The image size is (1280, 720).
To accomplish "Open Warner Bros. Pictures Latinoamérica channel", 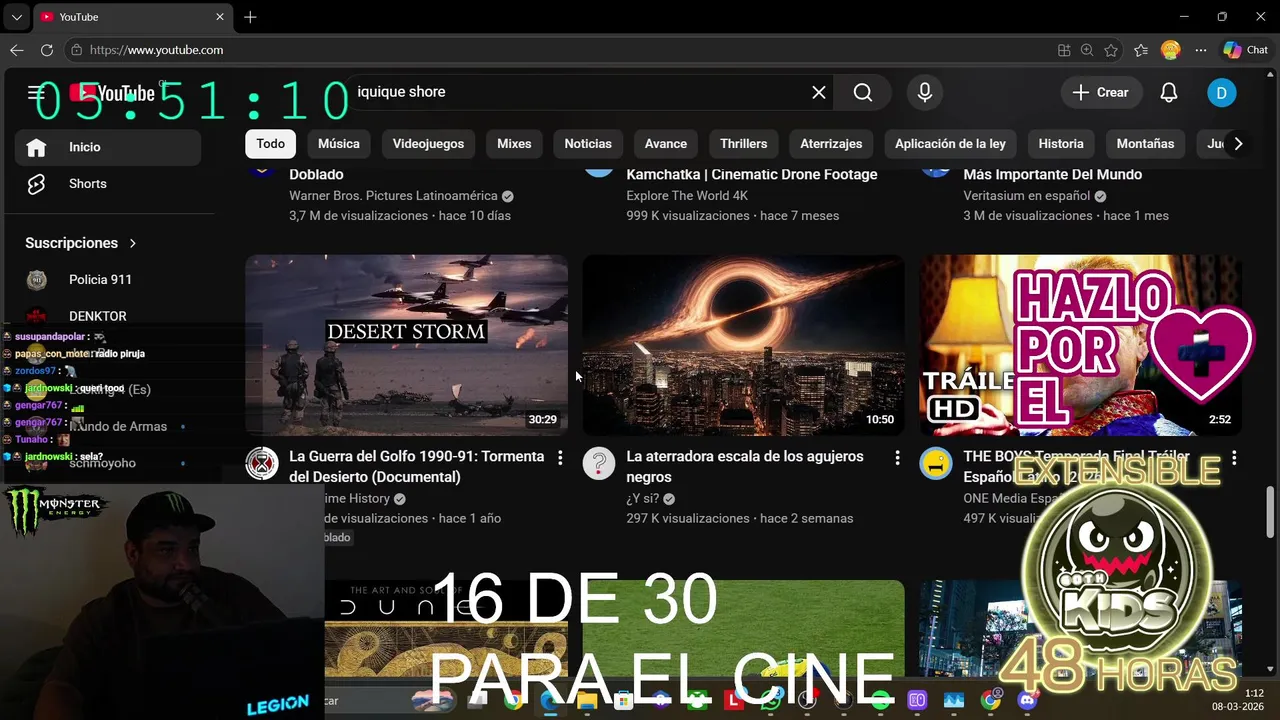I will [393, 196].
